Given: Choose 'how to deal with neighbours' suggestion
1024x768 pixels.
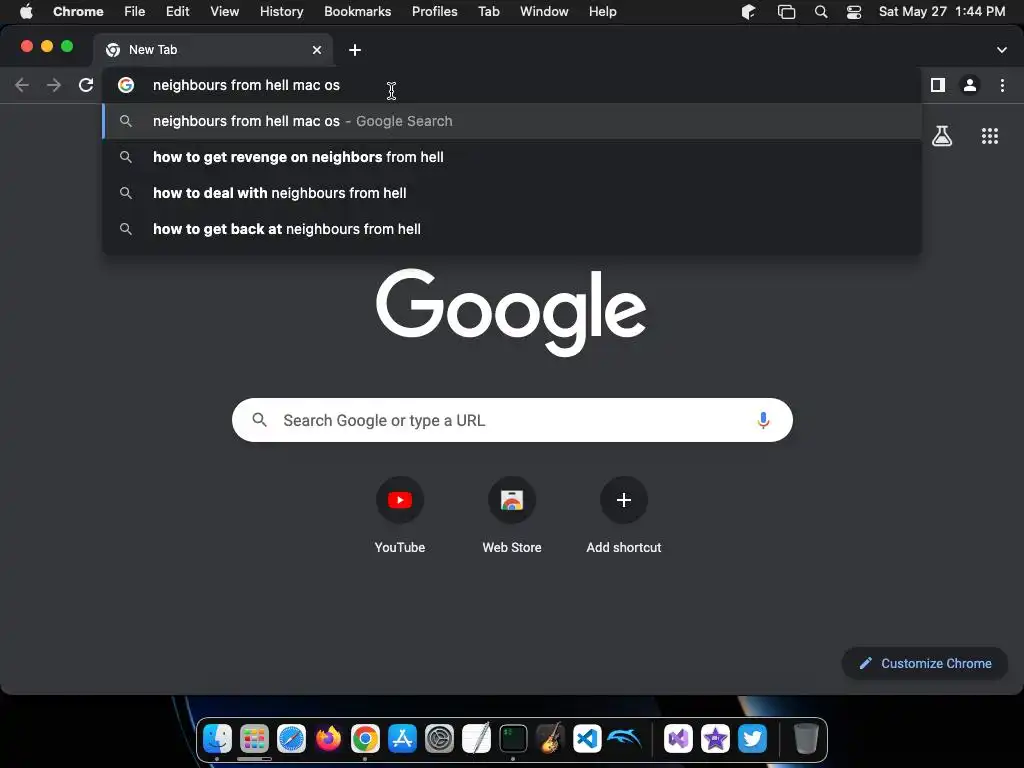Looking at the screenshot, I should tap(512, 193).
